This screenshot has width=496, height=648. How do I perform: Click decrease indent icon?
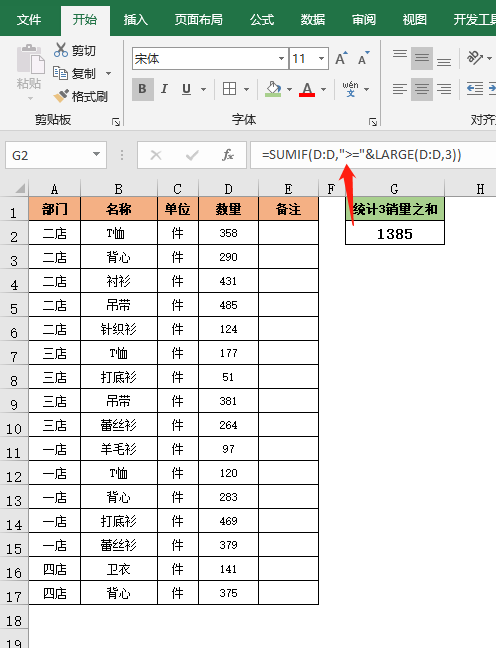(475, 89)
